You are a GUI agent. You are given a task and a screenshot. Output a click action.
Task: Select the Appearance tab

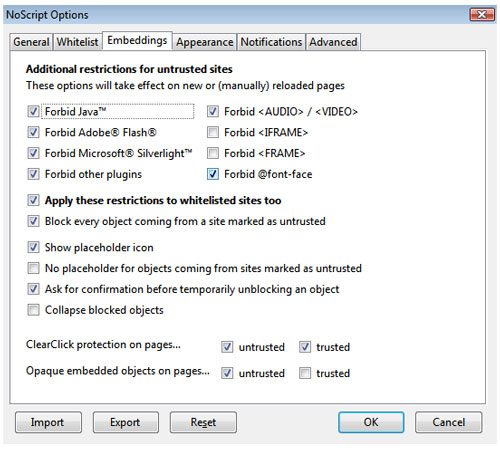[x=204, y=42]
